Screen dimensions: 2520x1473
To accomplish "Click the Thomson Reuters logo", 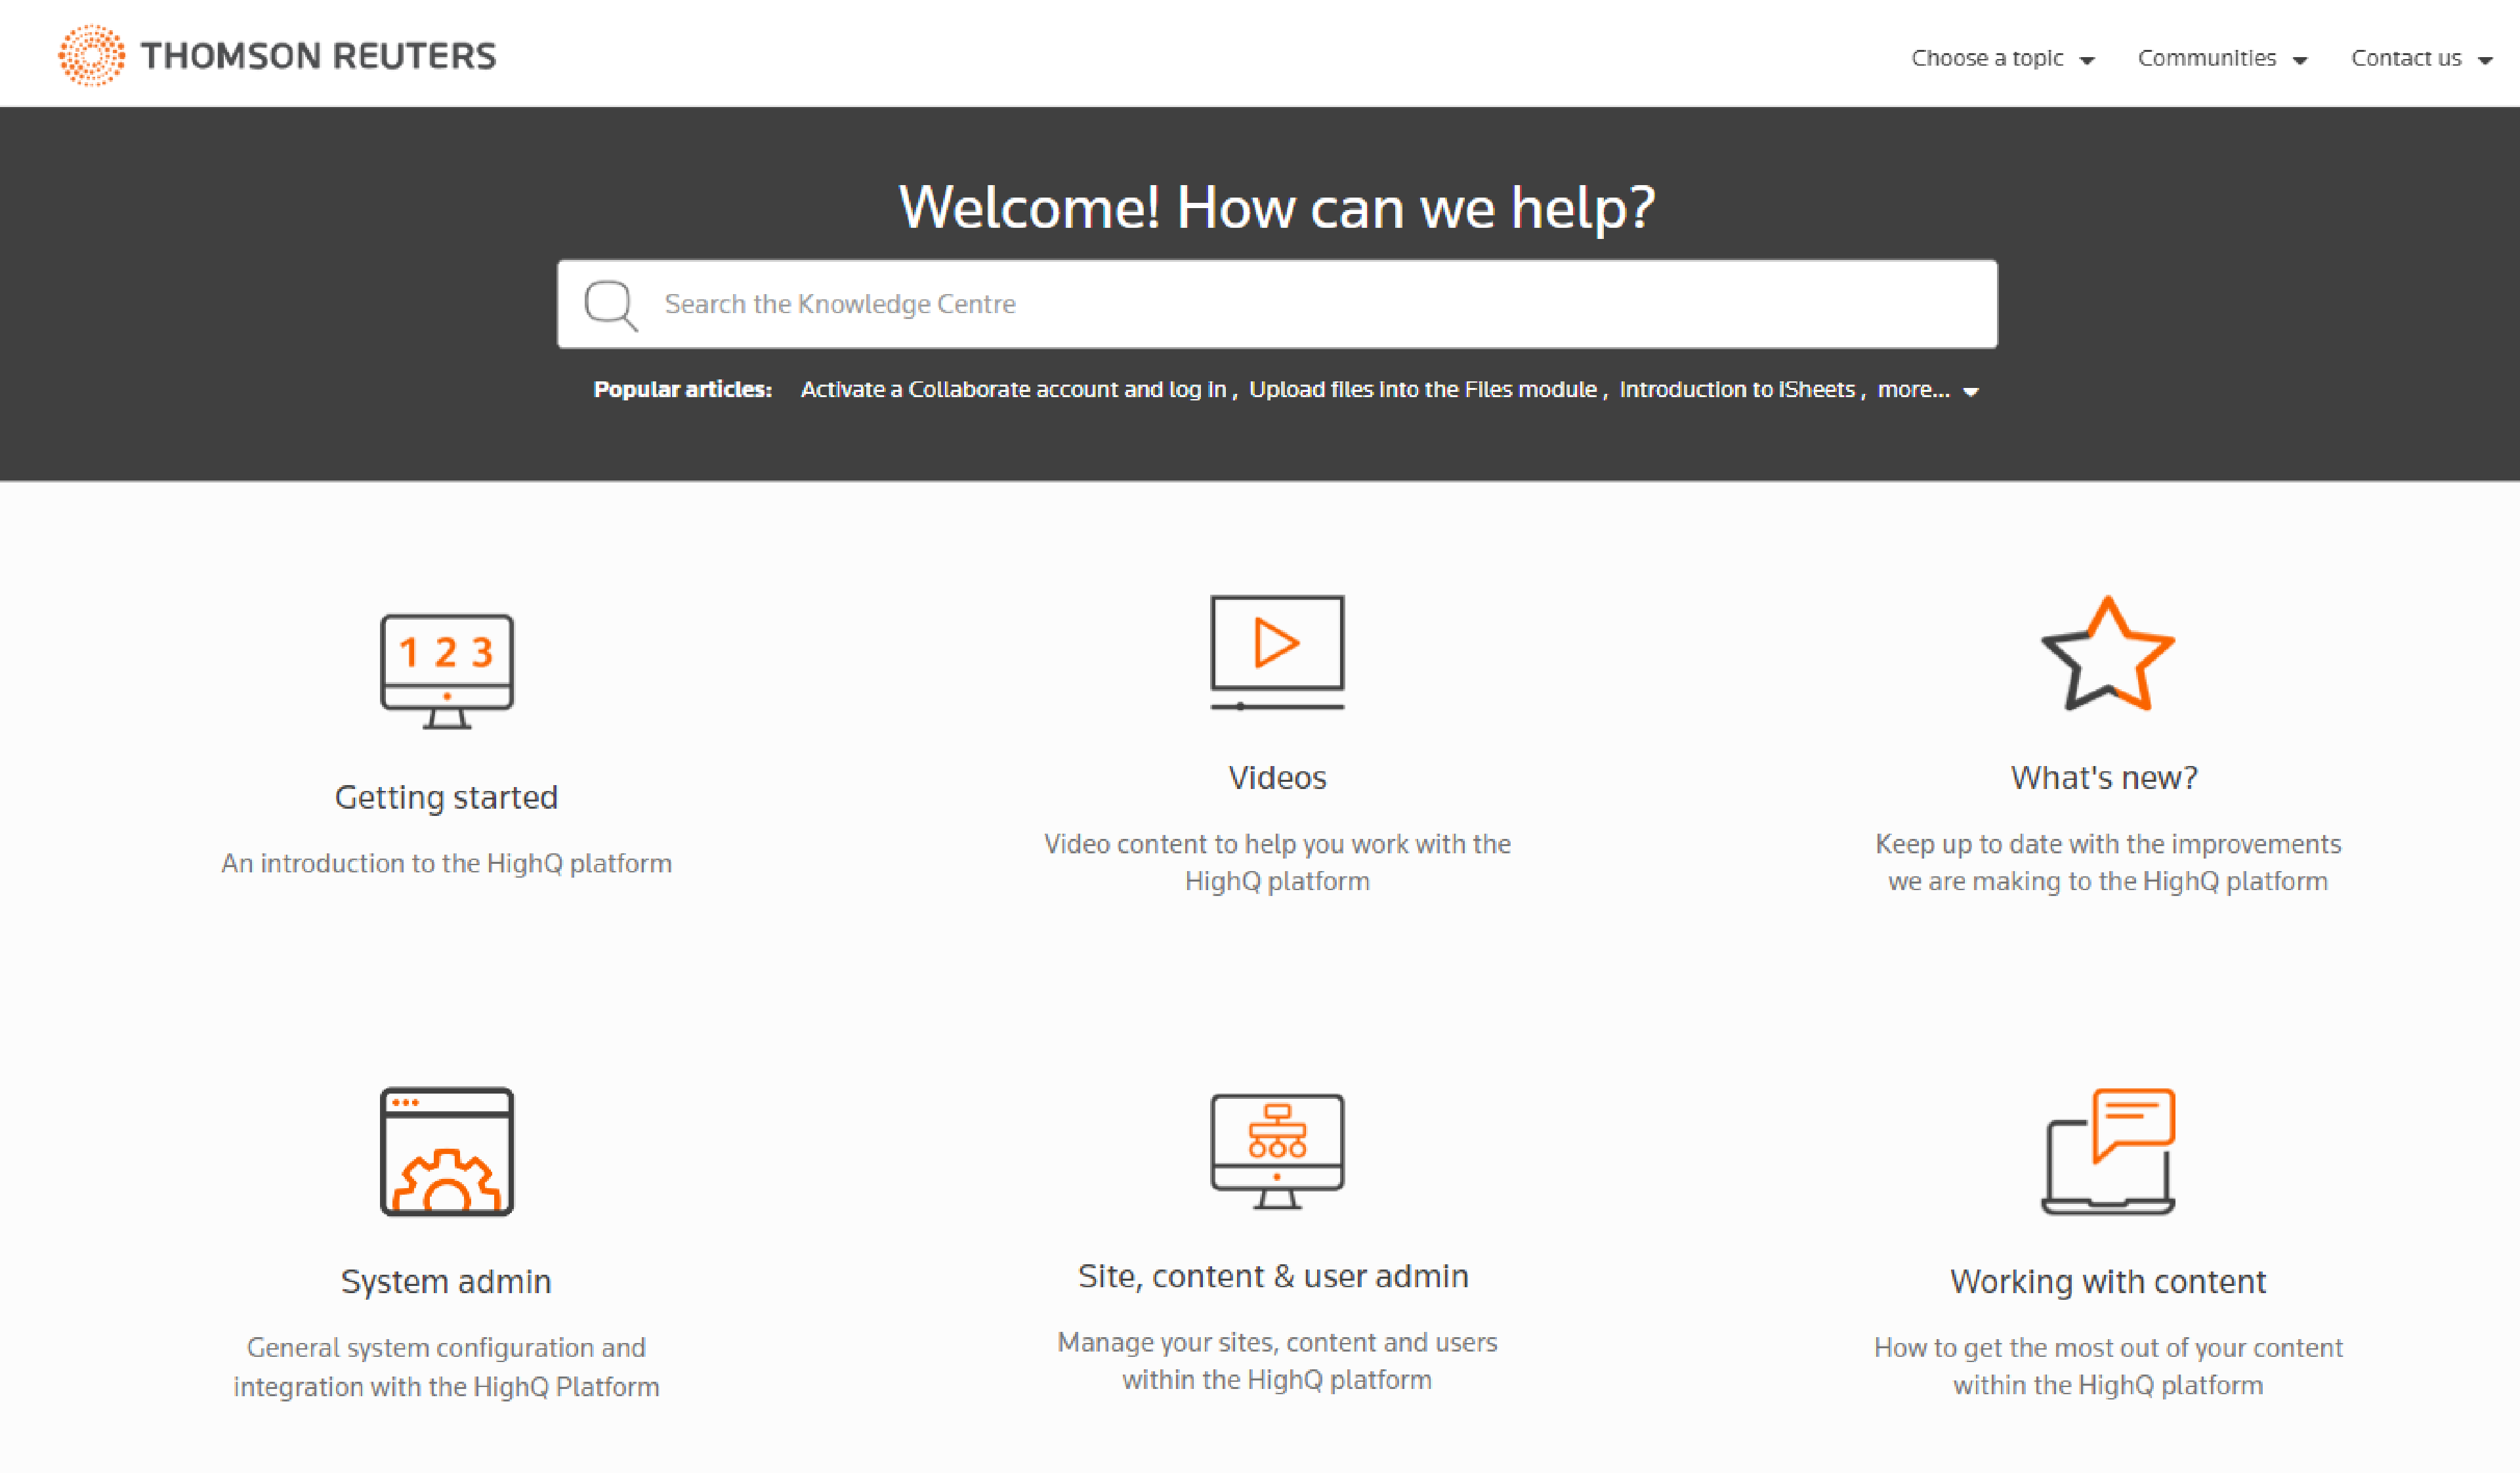I will [277, 56].
